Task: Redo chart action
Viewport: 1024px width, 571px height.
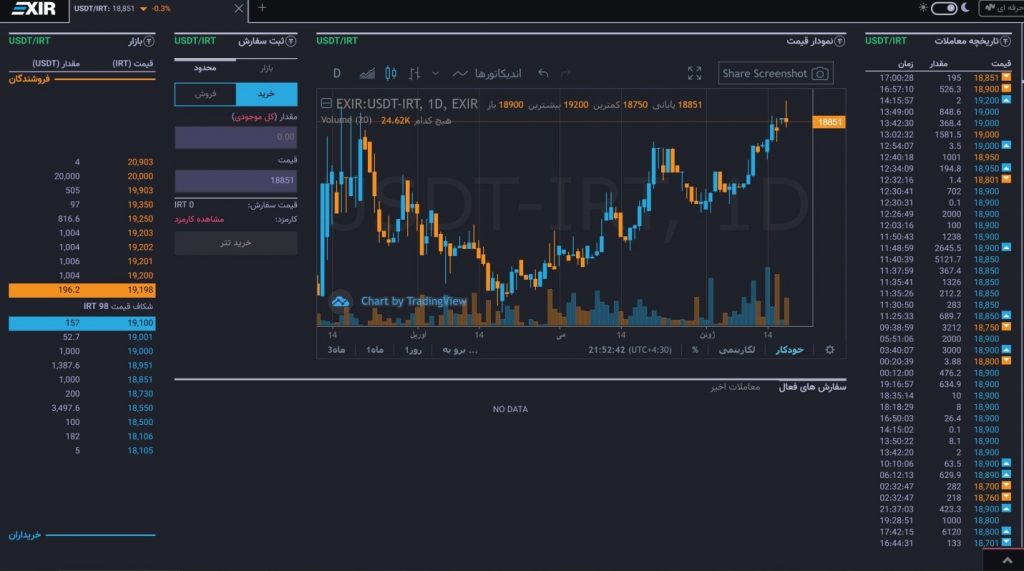Action: tap(566, 73)
